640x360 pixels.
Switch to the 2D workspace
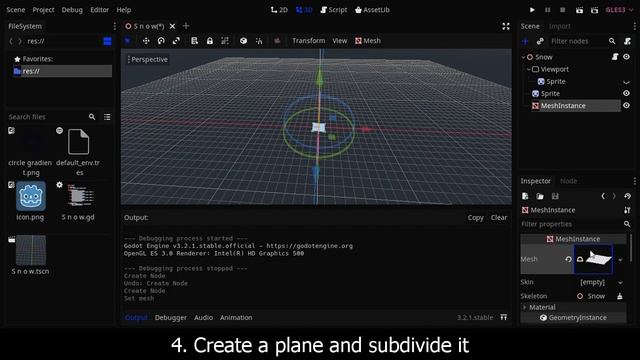(279, 10)
